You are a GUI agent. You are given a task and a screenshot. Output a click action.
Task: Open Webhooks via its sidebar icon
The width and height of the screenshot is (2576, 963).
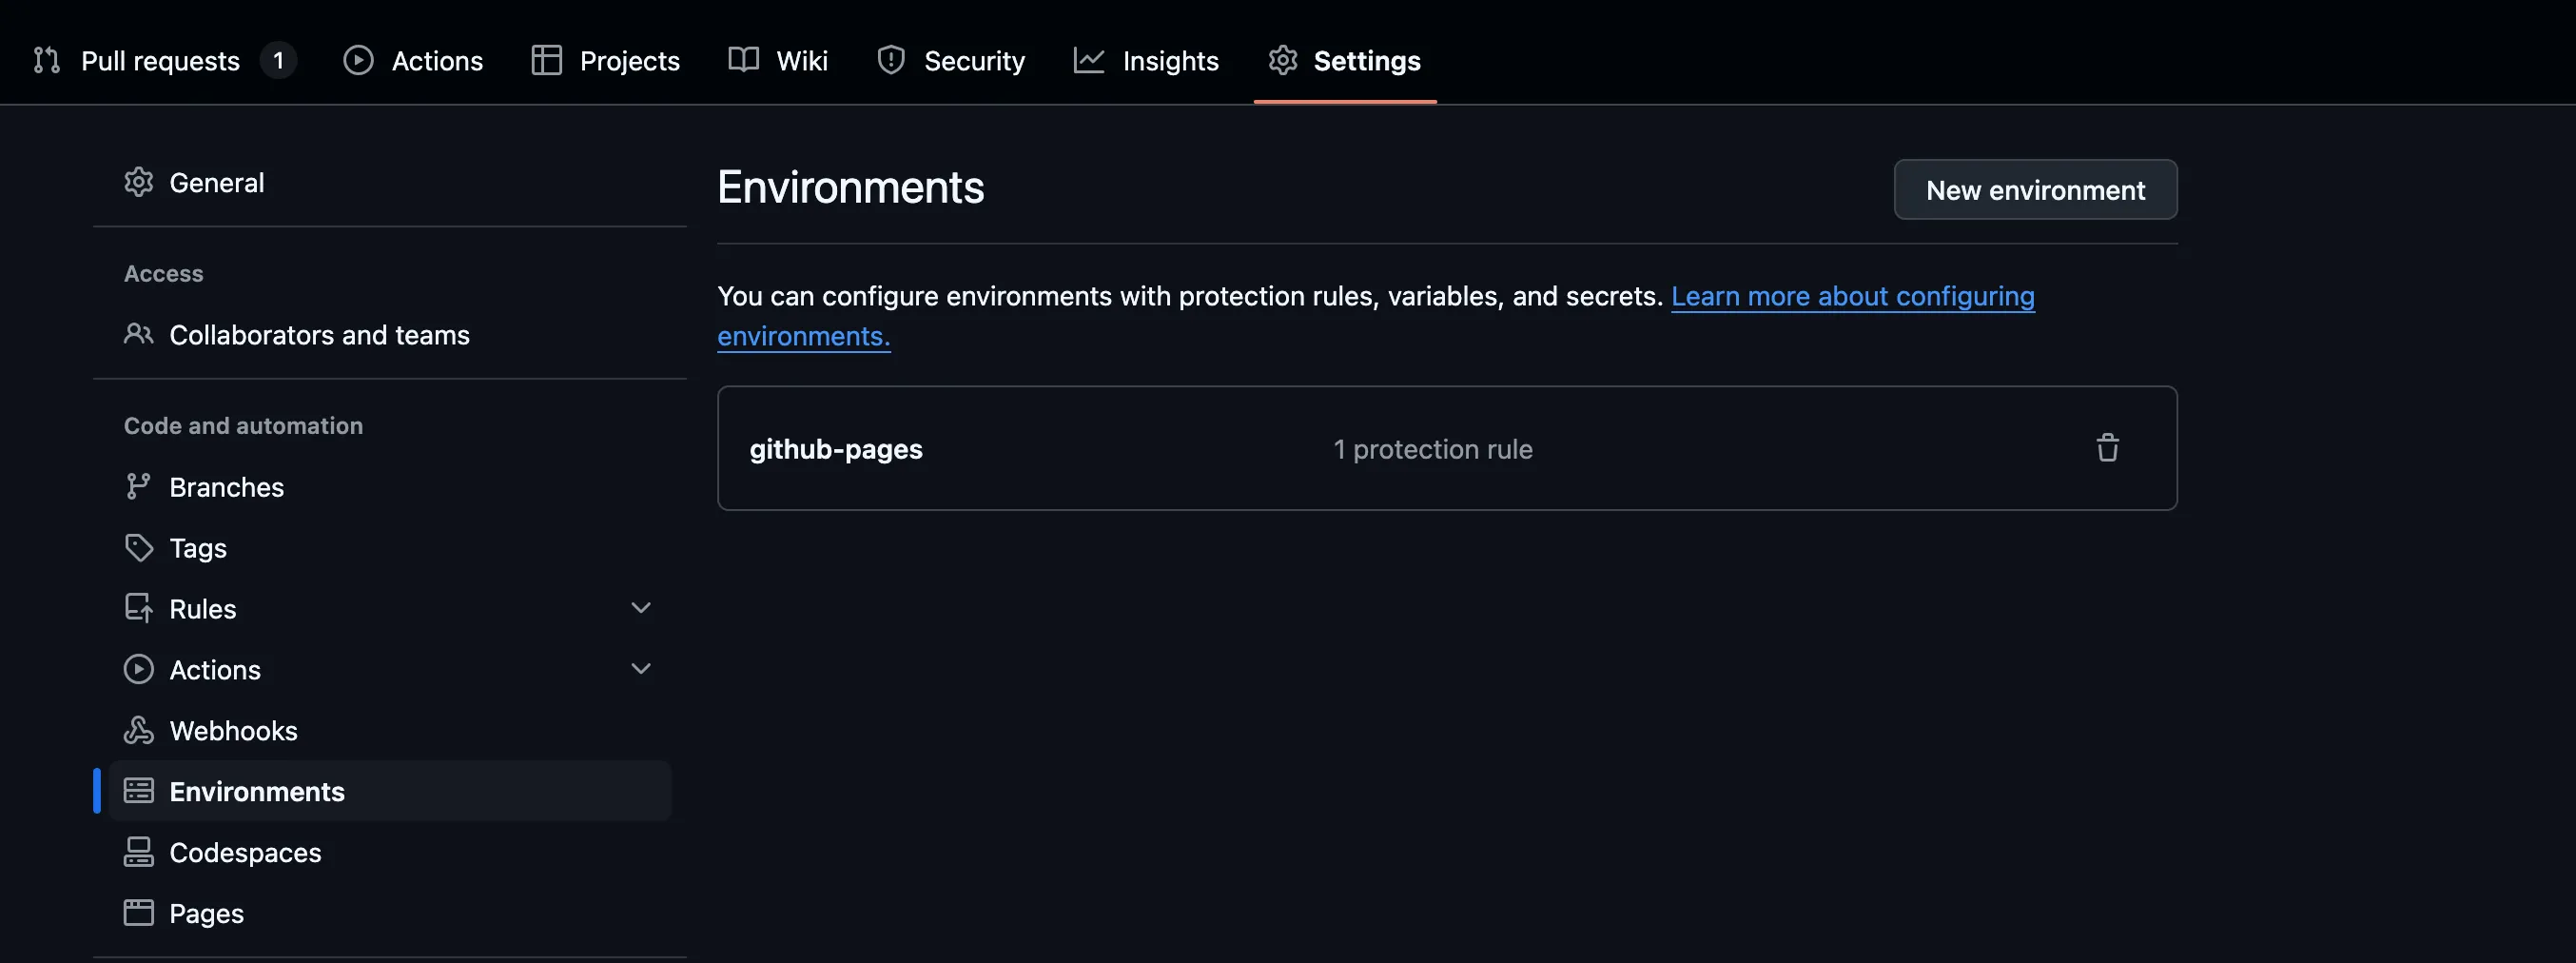coord(138,730)
